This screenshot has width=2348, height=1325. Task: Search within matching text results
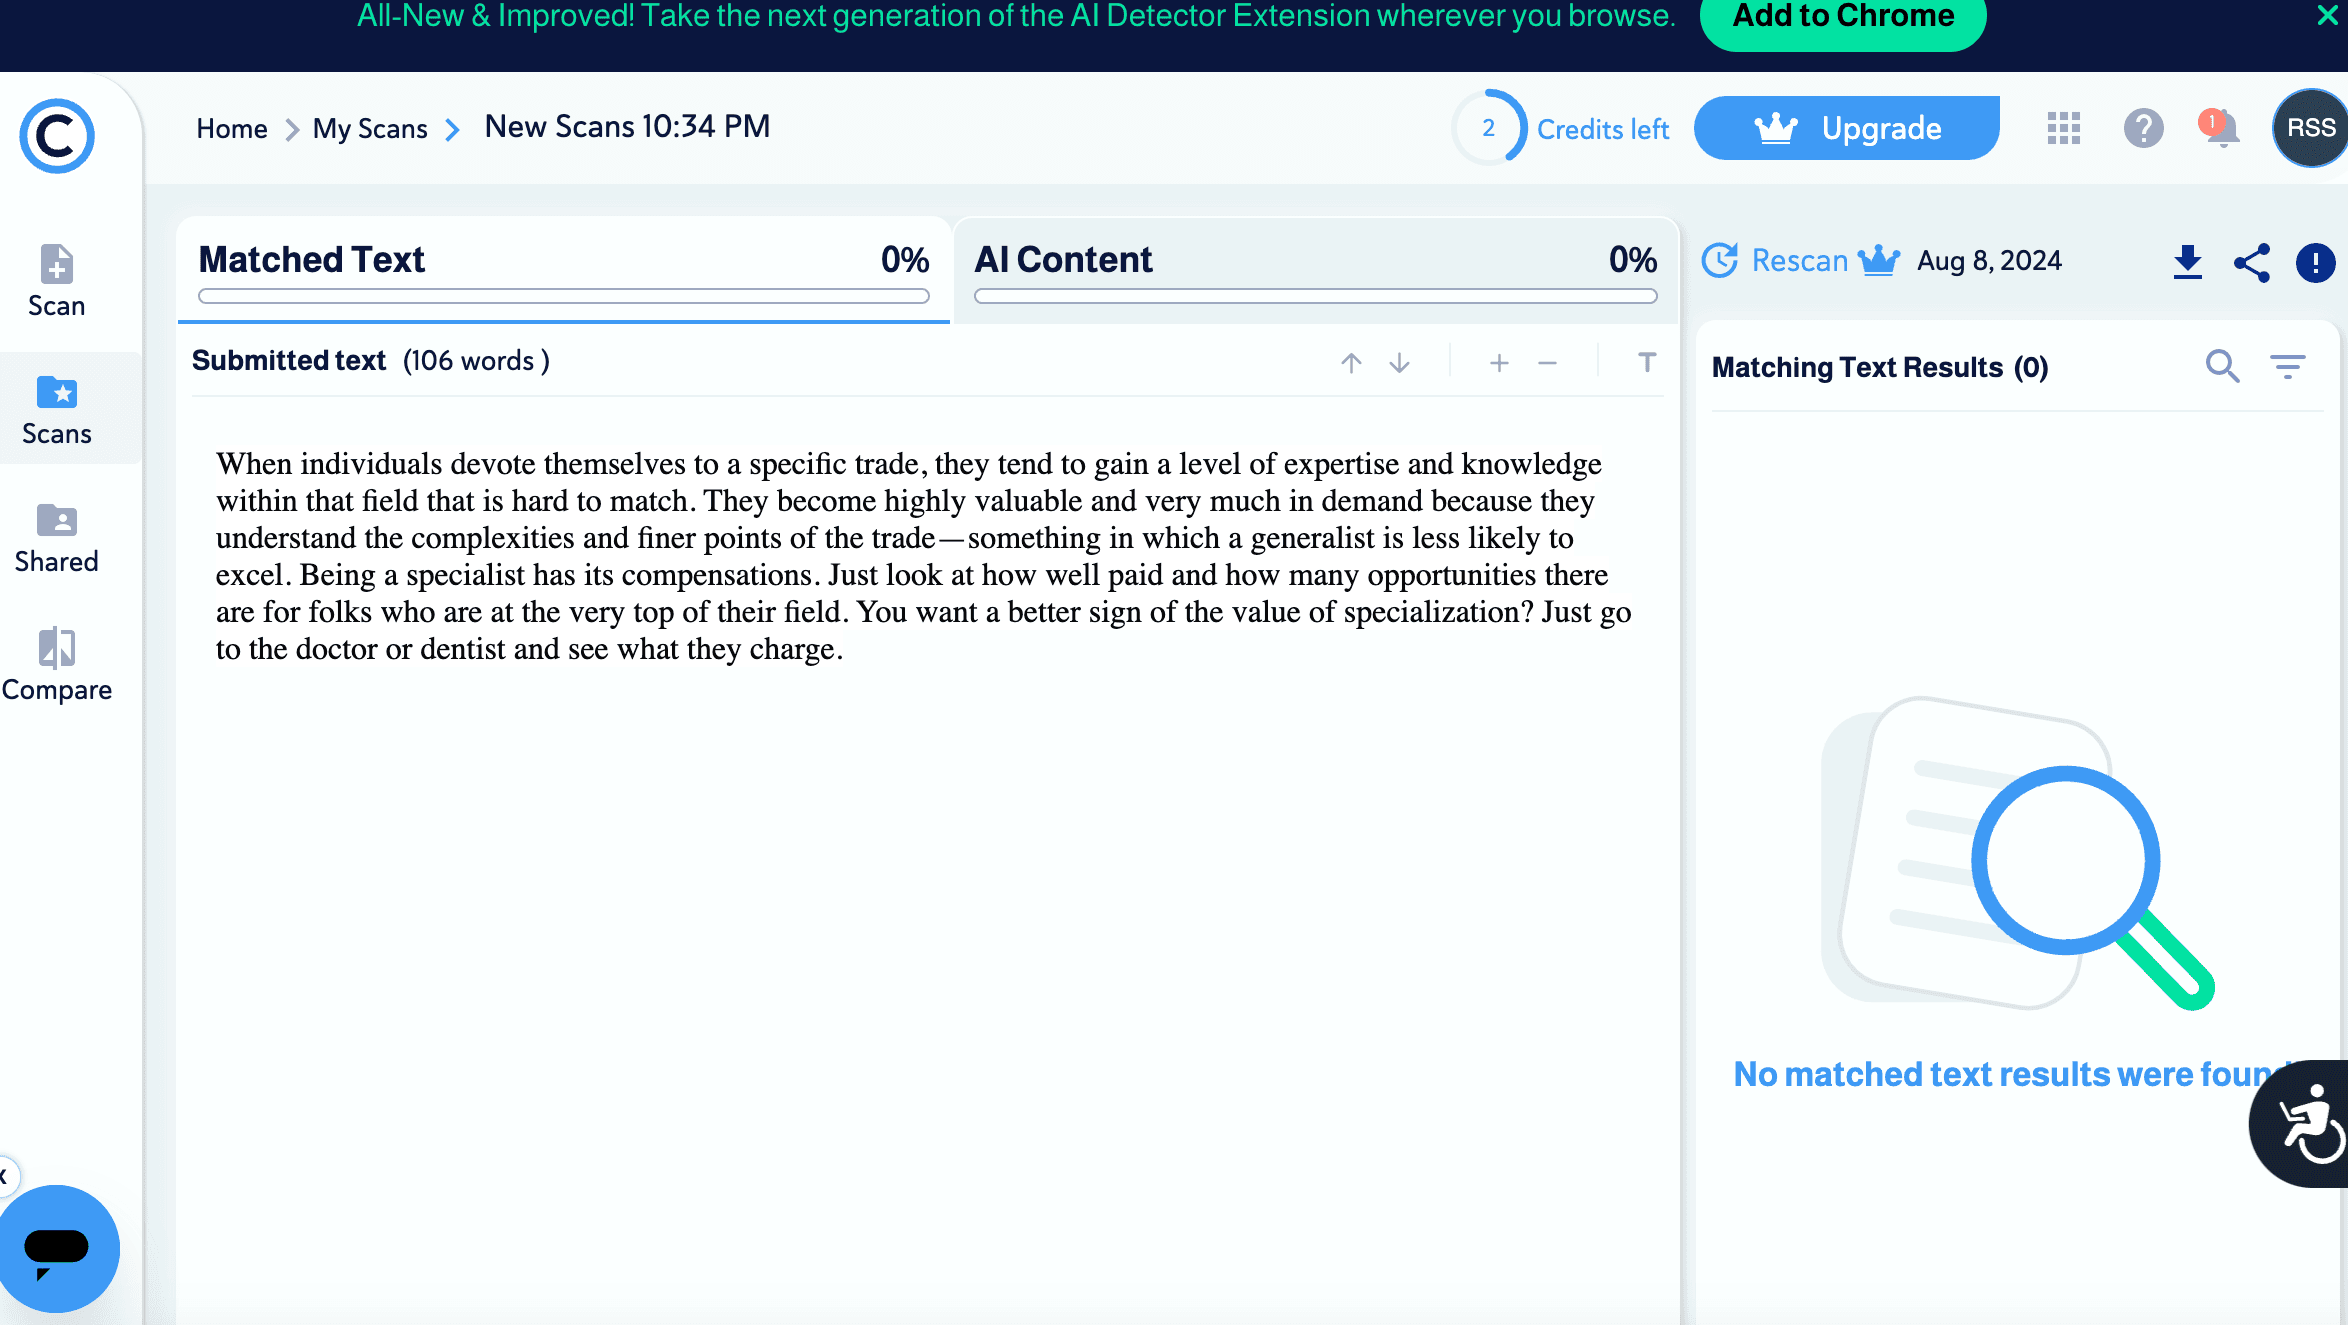point(2222,367)
